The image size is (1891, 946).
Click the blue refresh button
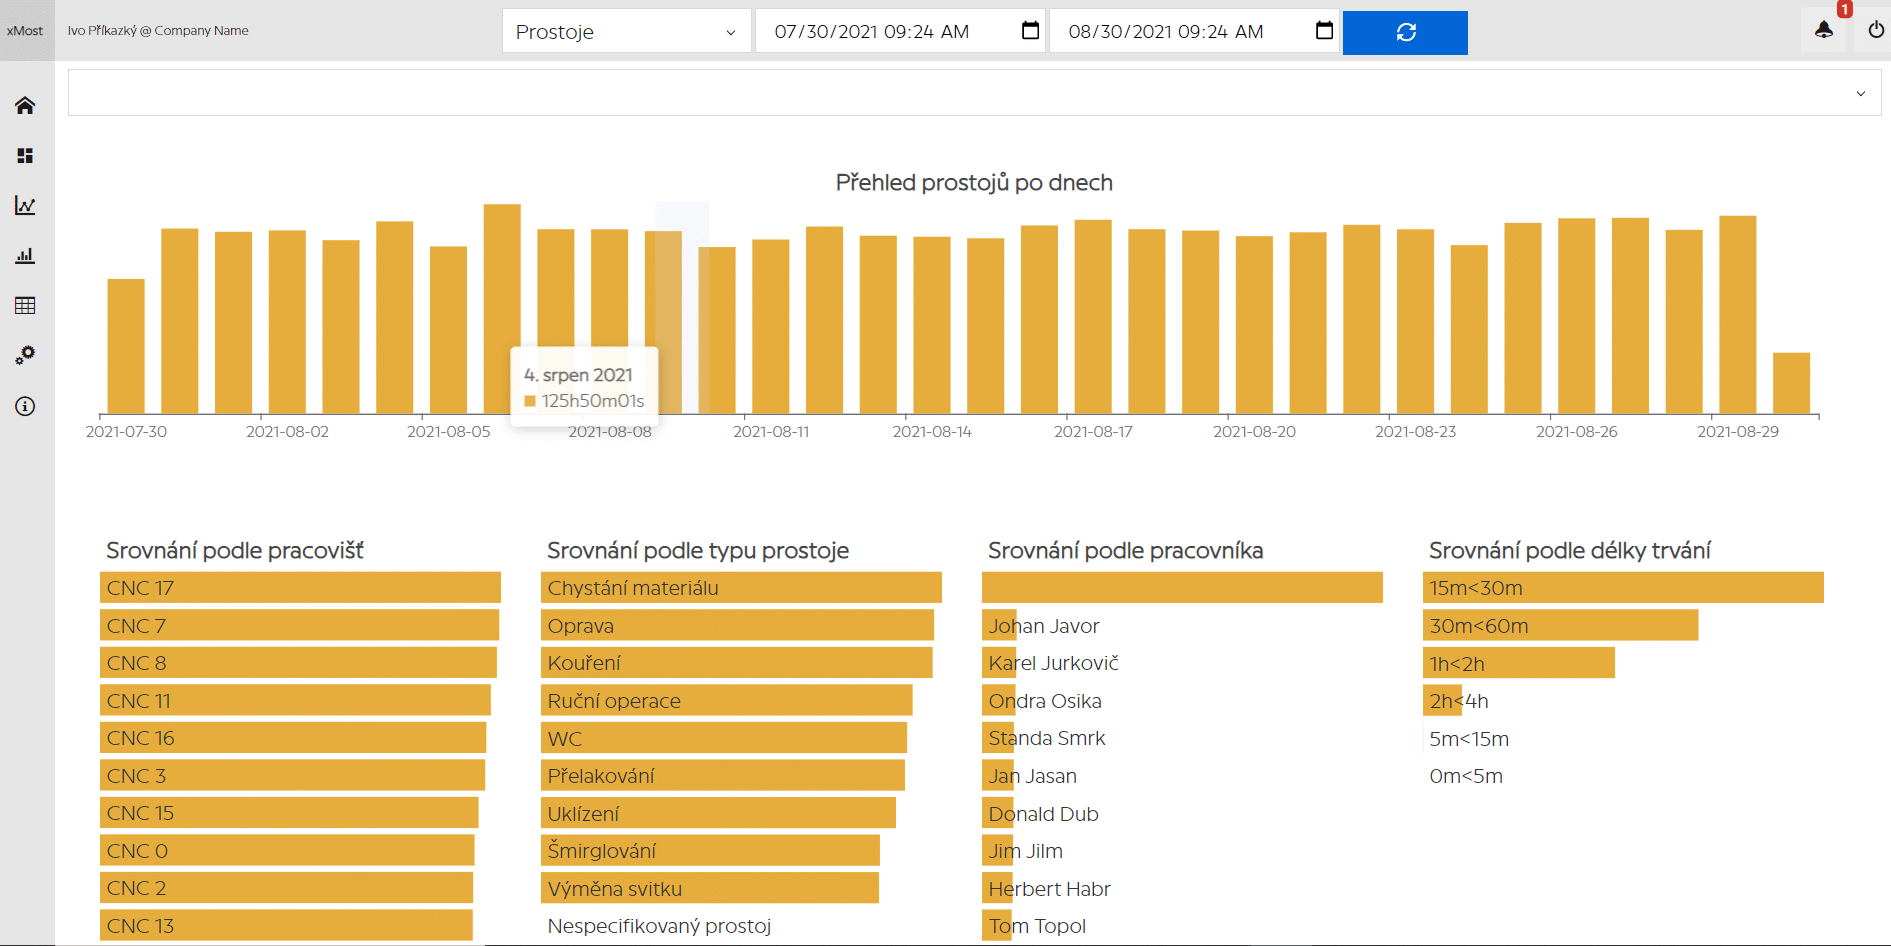coord(1405,32)
